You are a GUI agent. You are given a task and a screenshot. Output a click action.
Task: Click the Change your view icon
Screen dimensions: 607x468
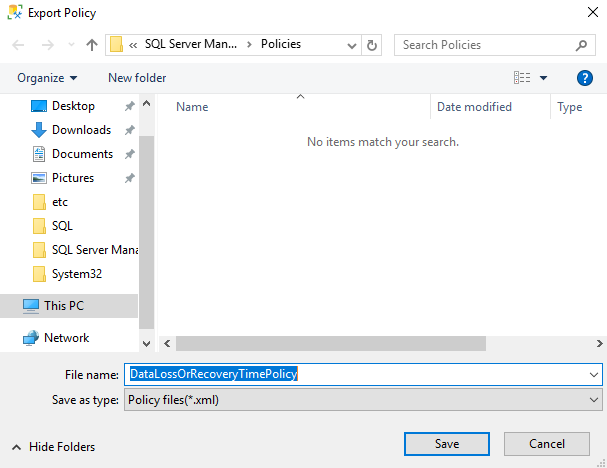(522, 78)
